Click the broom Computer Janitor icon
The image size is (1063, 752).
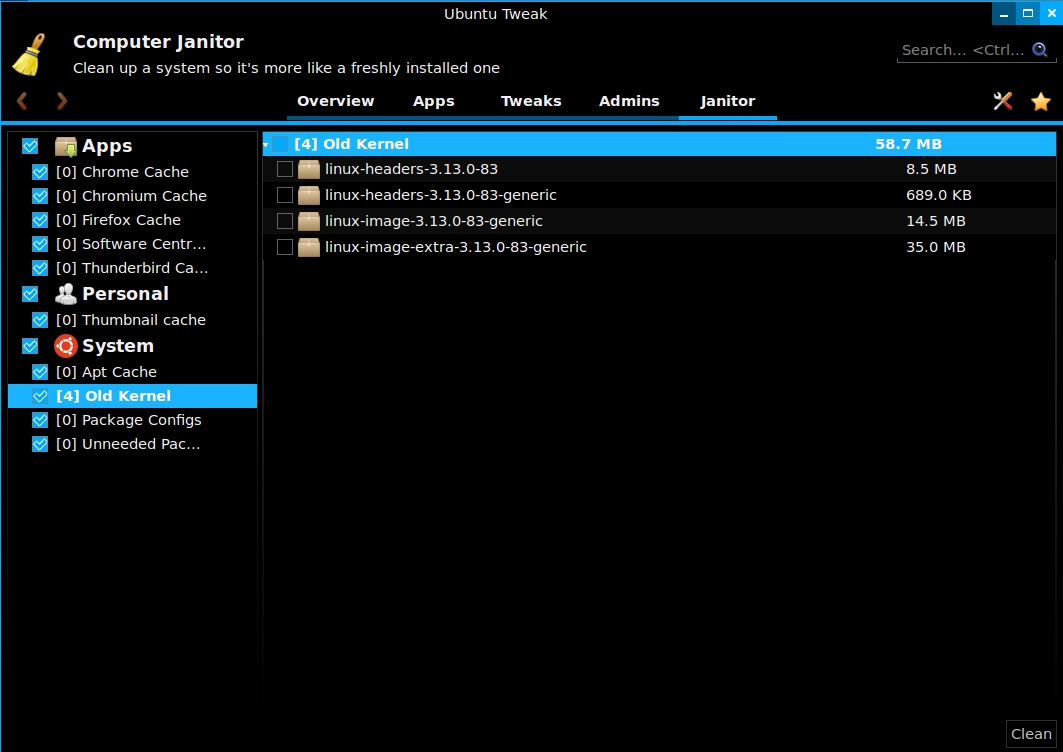click(x=30, y=55)
